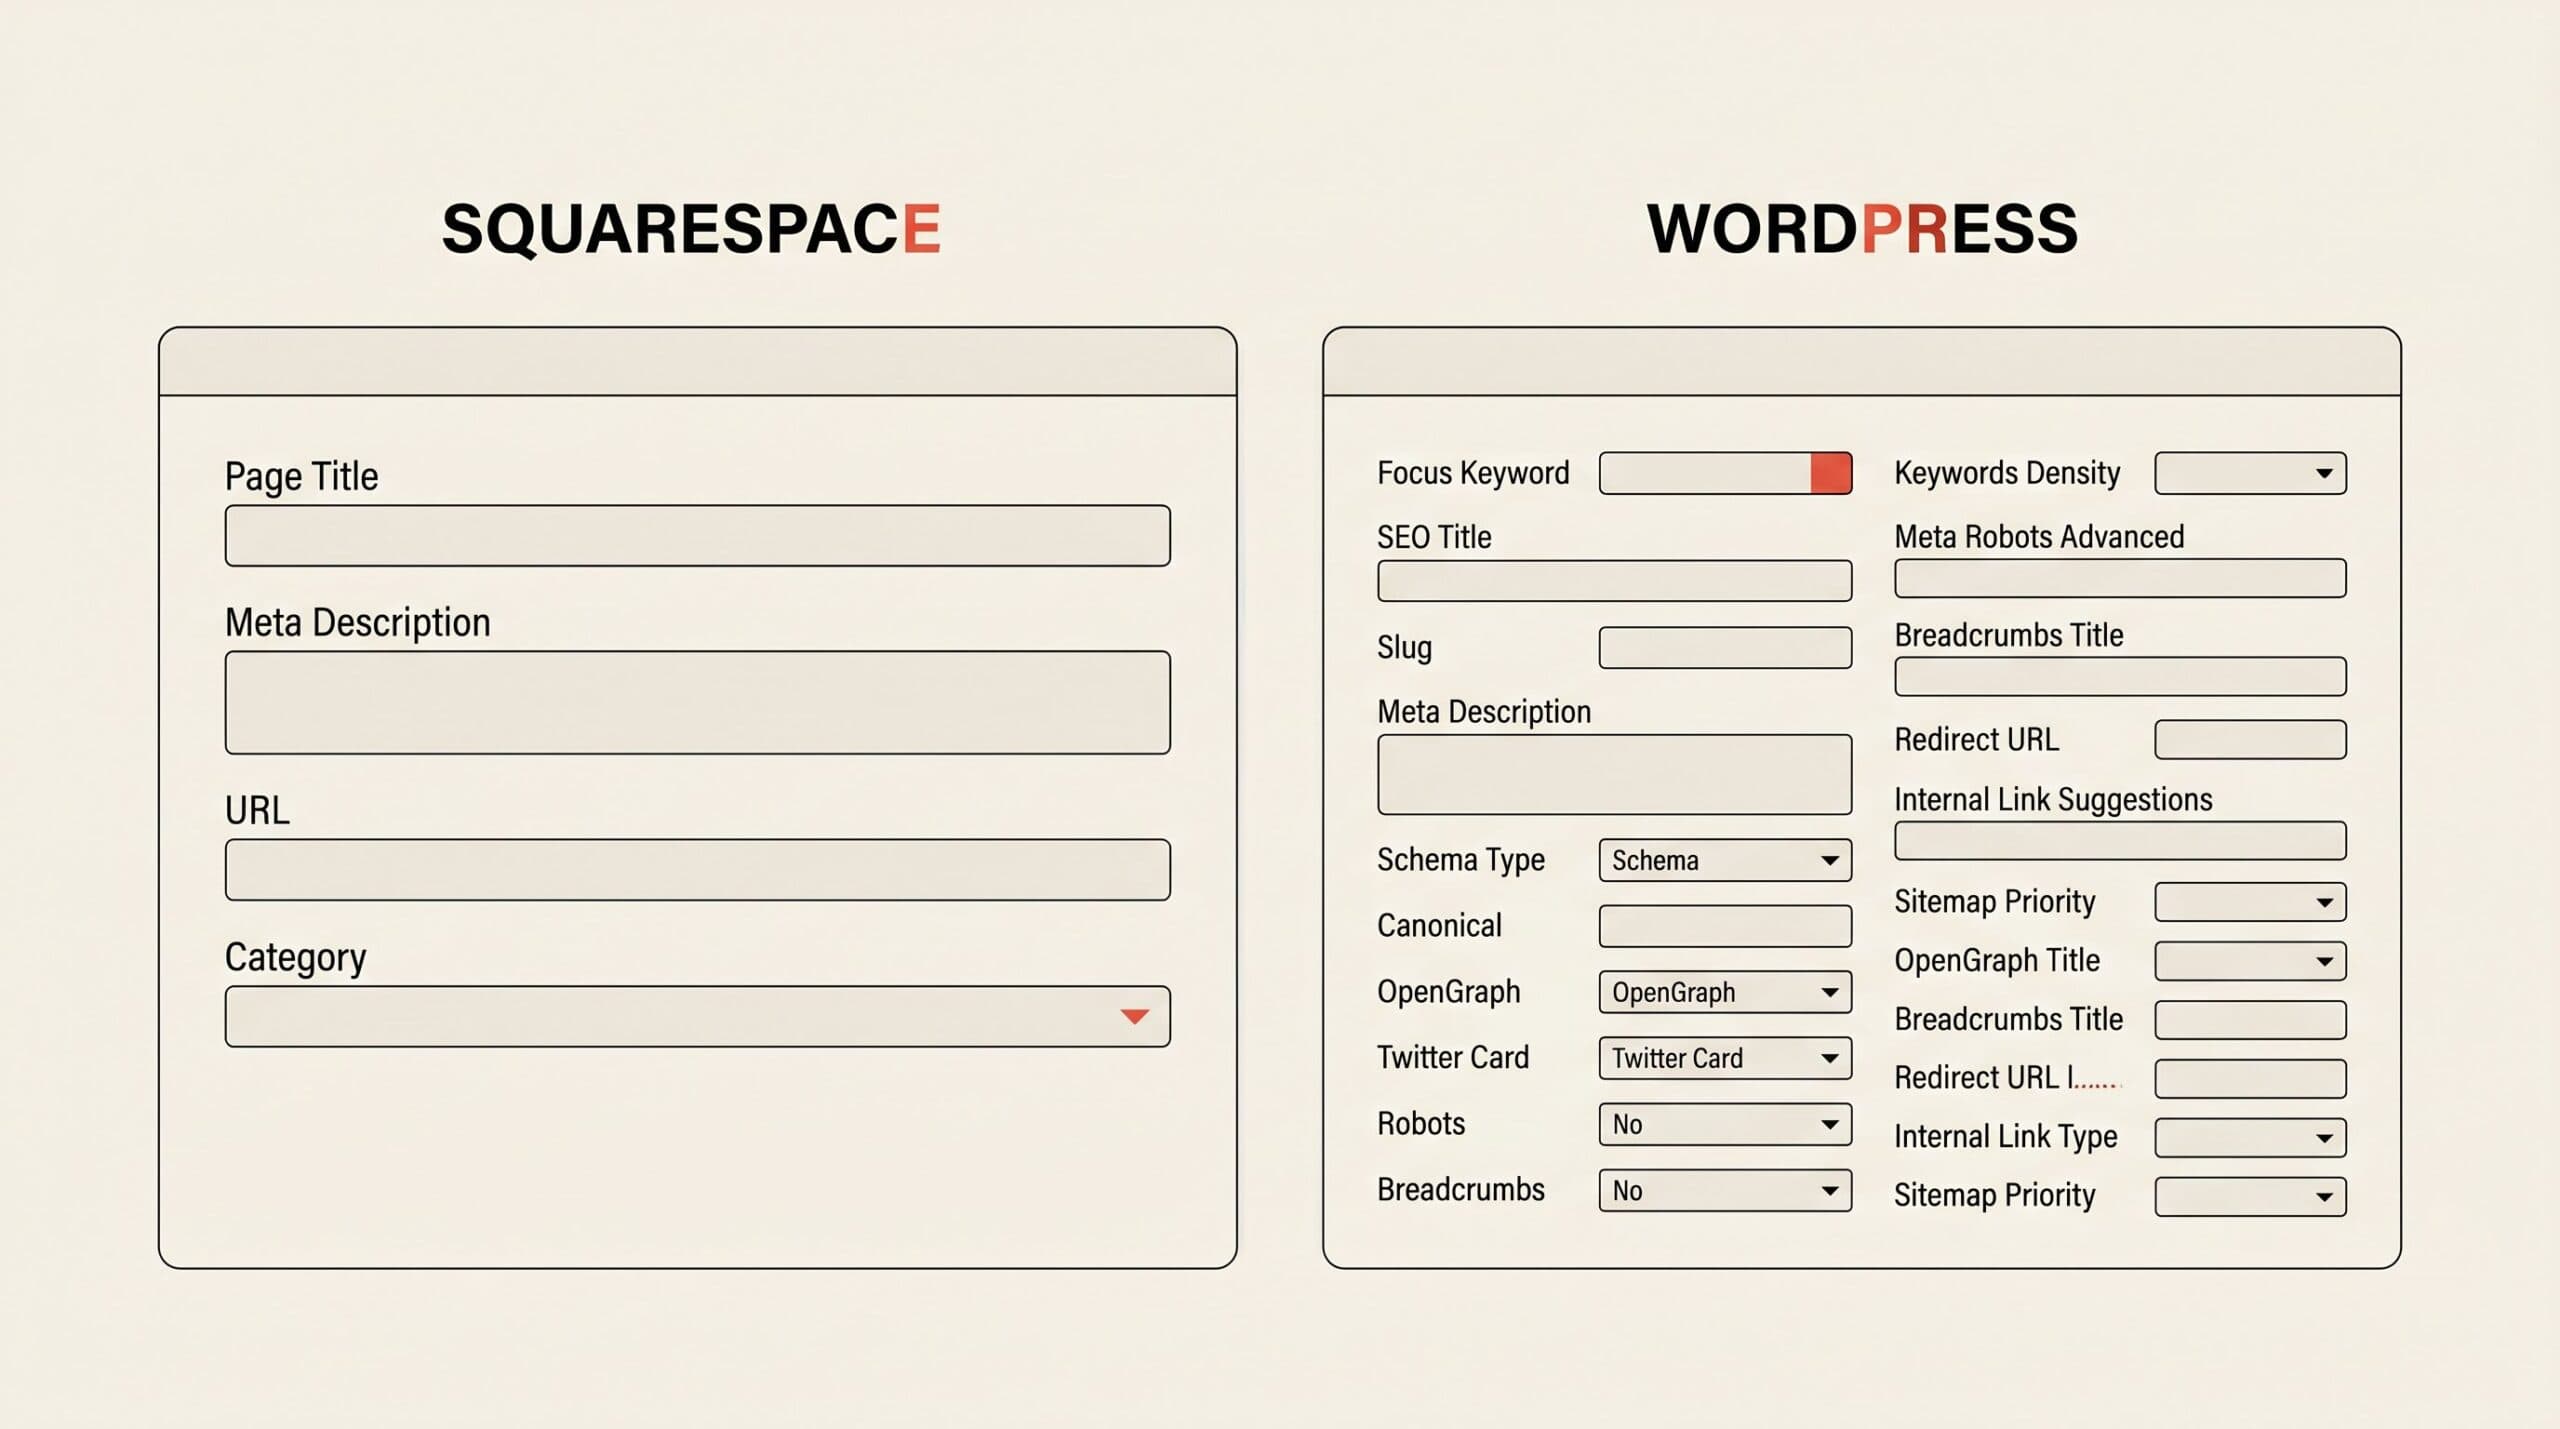Click the wide Breadcrumbs Title field above Redirect URL
Image resolution: width=2560 pixels, height=1429 pixels.
pos(2120,676)
